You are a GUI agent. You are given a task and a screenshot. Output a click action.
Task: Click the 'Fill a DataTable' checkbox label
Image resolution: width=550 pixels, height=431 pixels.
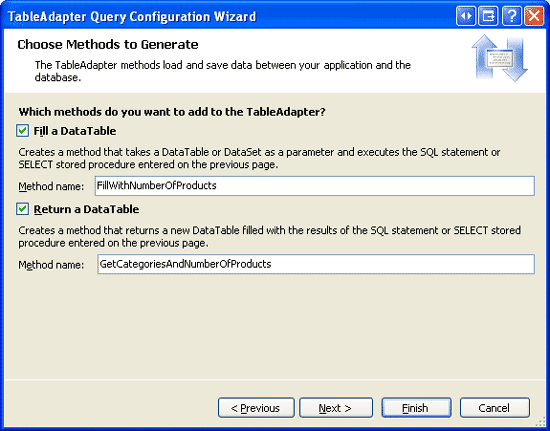point(75,131)
